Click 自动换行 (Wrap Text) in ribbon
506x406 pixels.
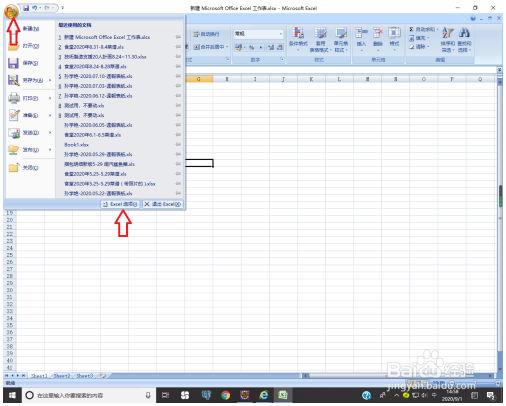(x=206, y=34)
